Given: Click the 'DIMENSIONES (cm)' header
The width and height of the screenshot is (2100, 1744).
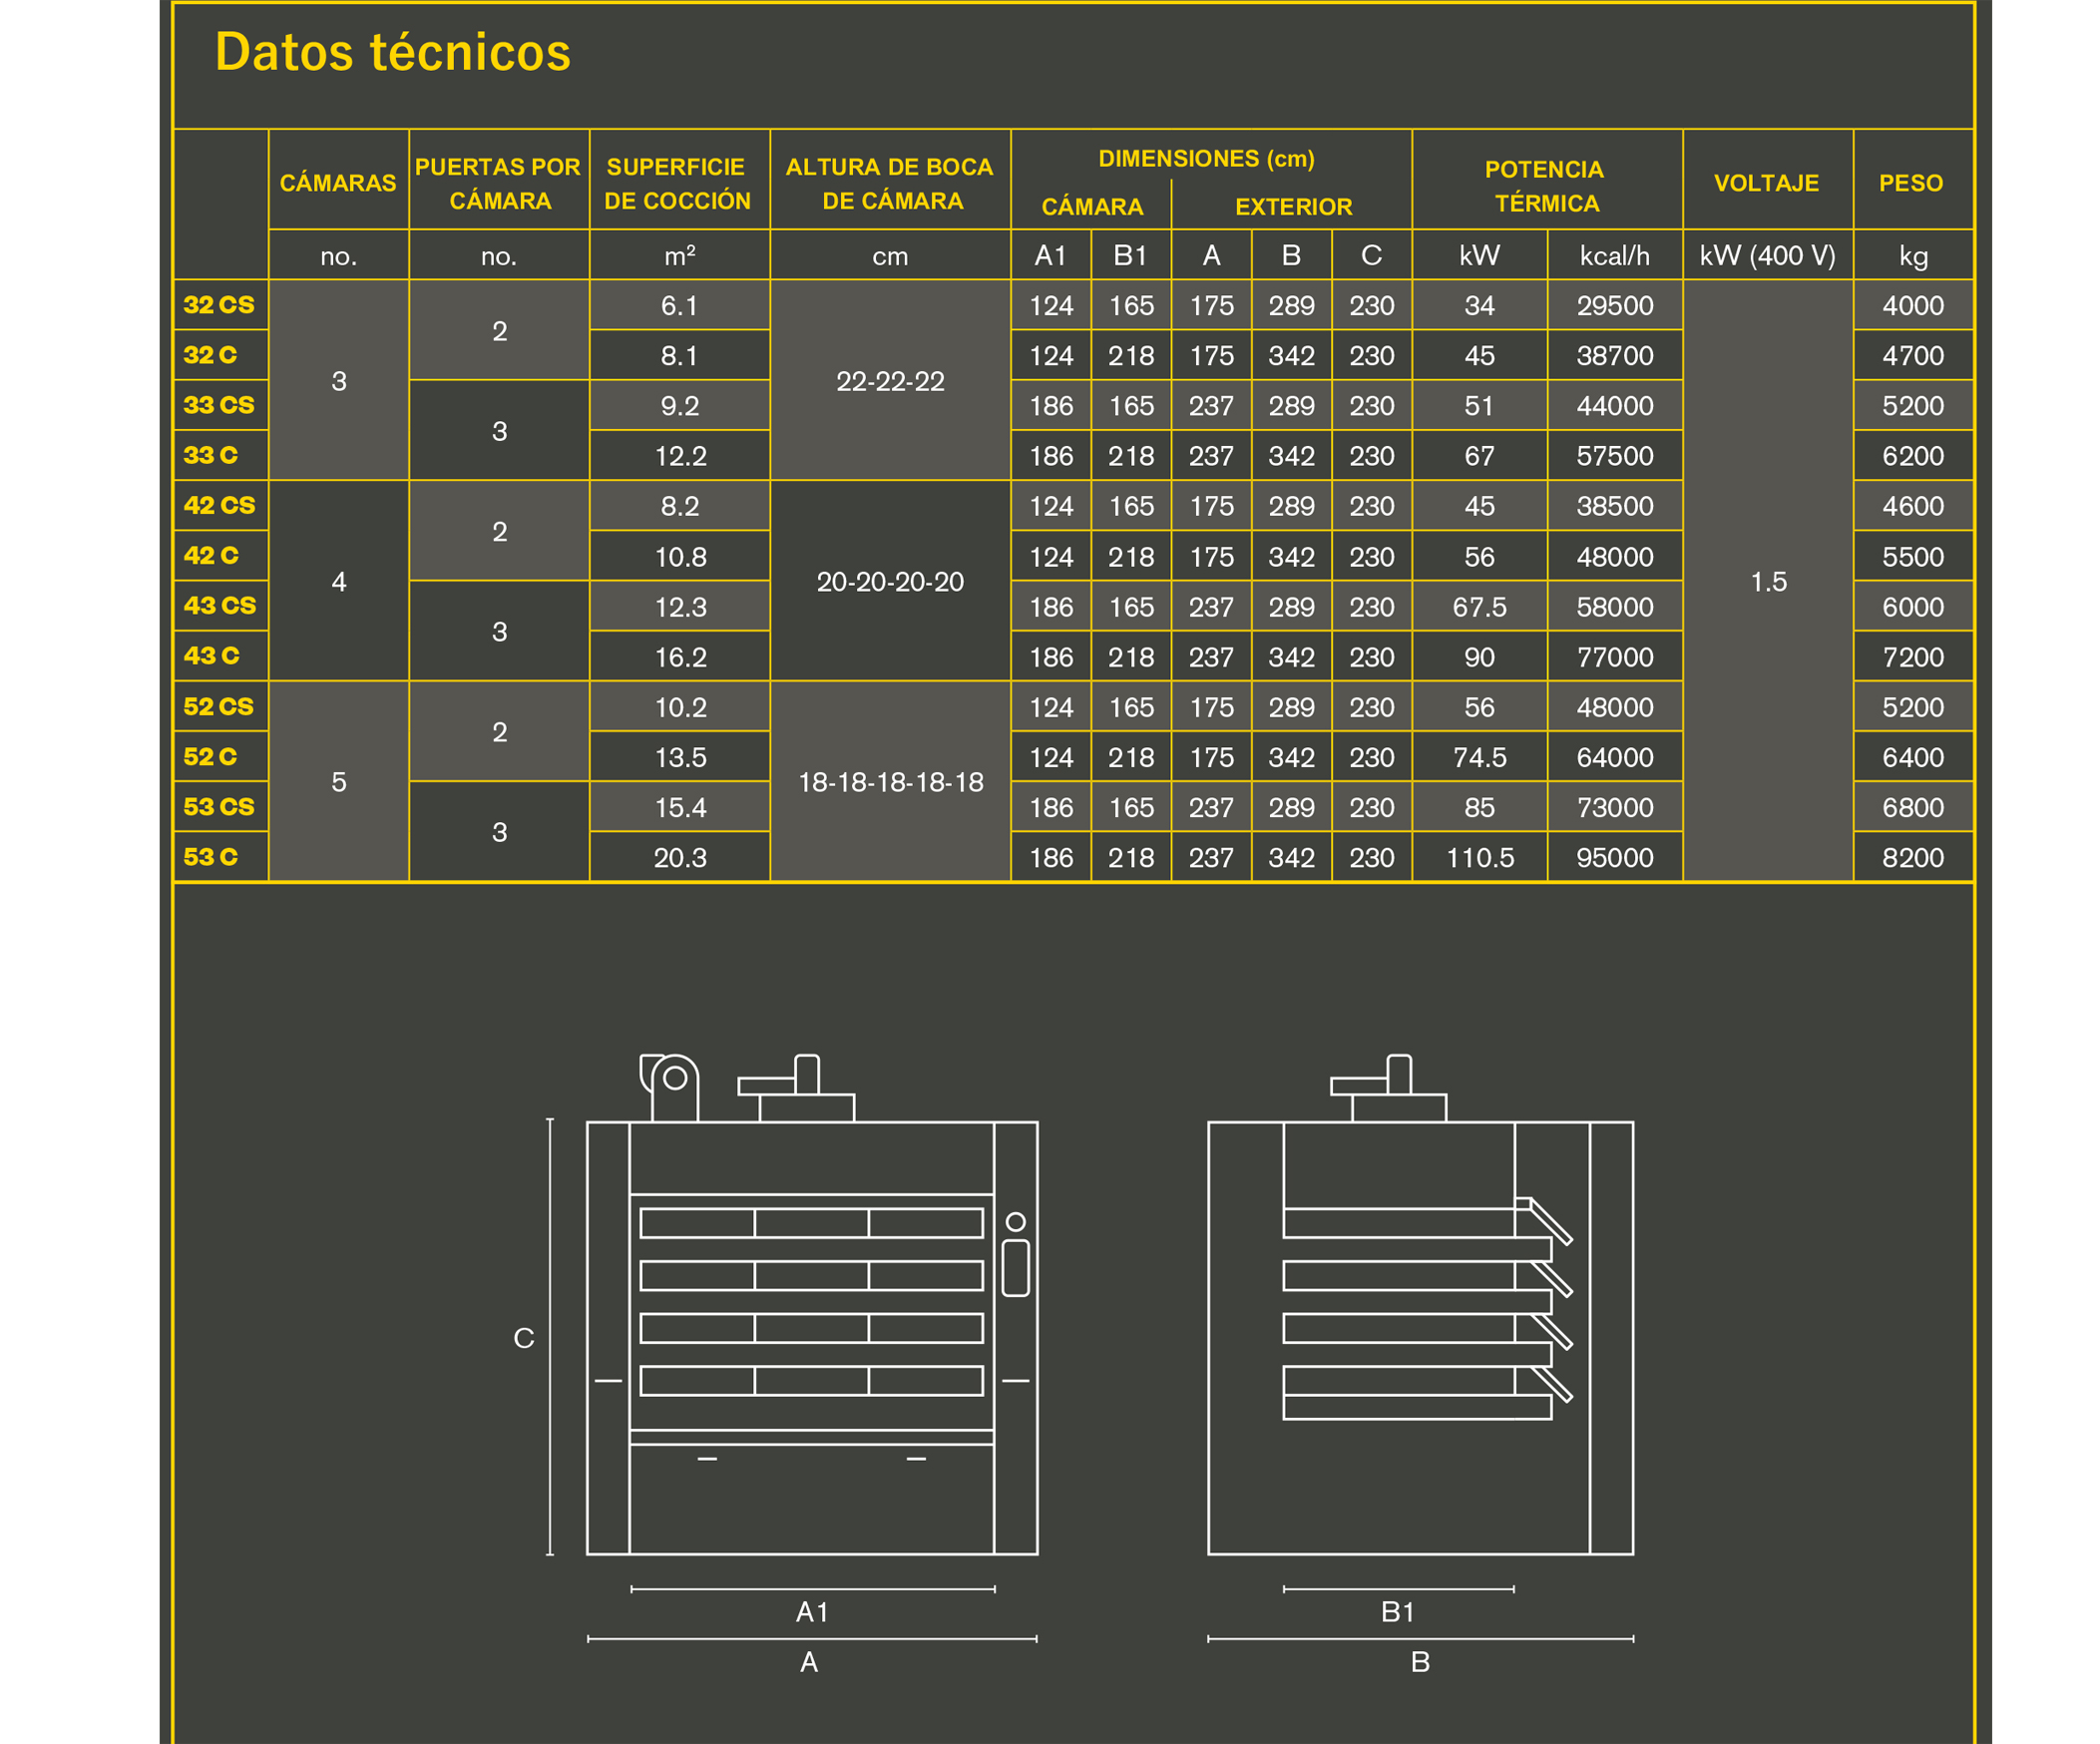Looking at the screenshot, I should (1206, 158).
